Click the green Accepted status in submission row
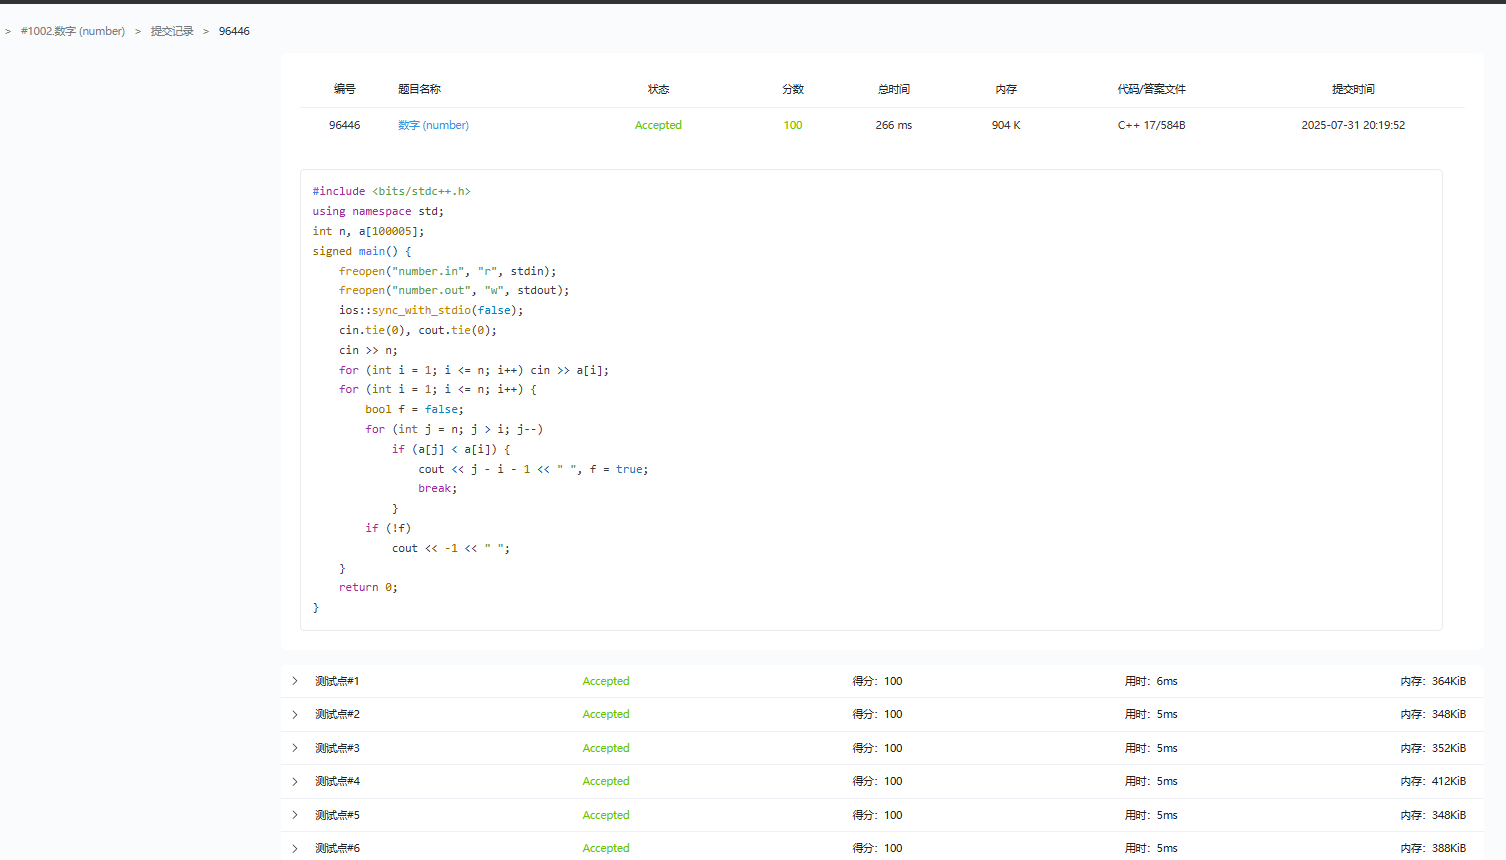Image resolution: width=1506 pixels, height=860 pixels. (x=658, y=125)
